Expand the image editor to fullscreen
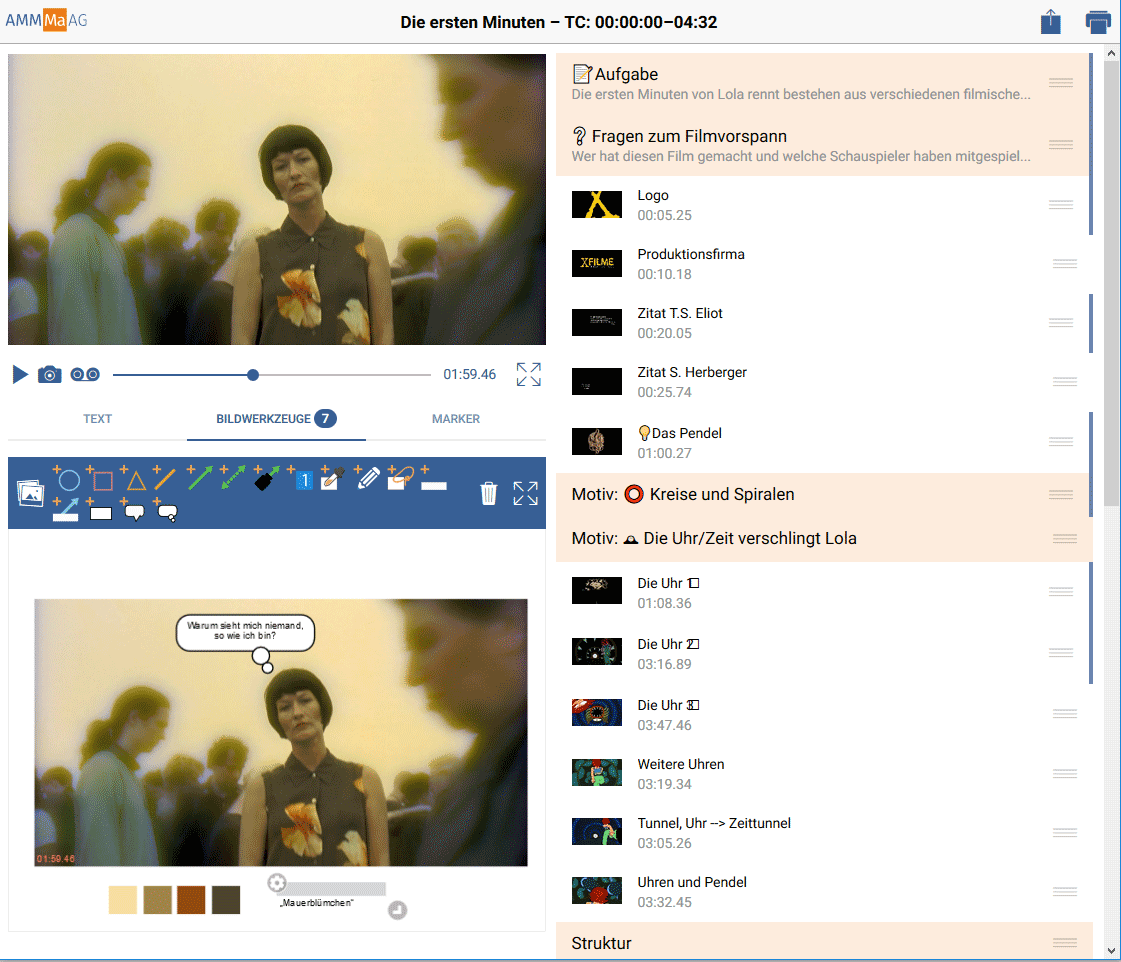The width and height of the screenshot is (1121, 962). [525, 493]
